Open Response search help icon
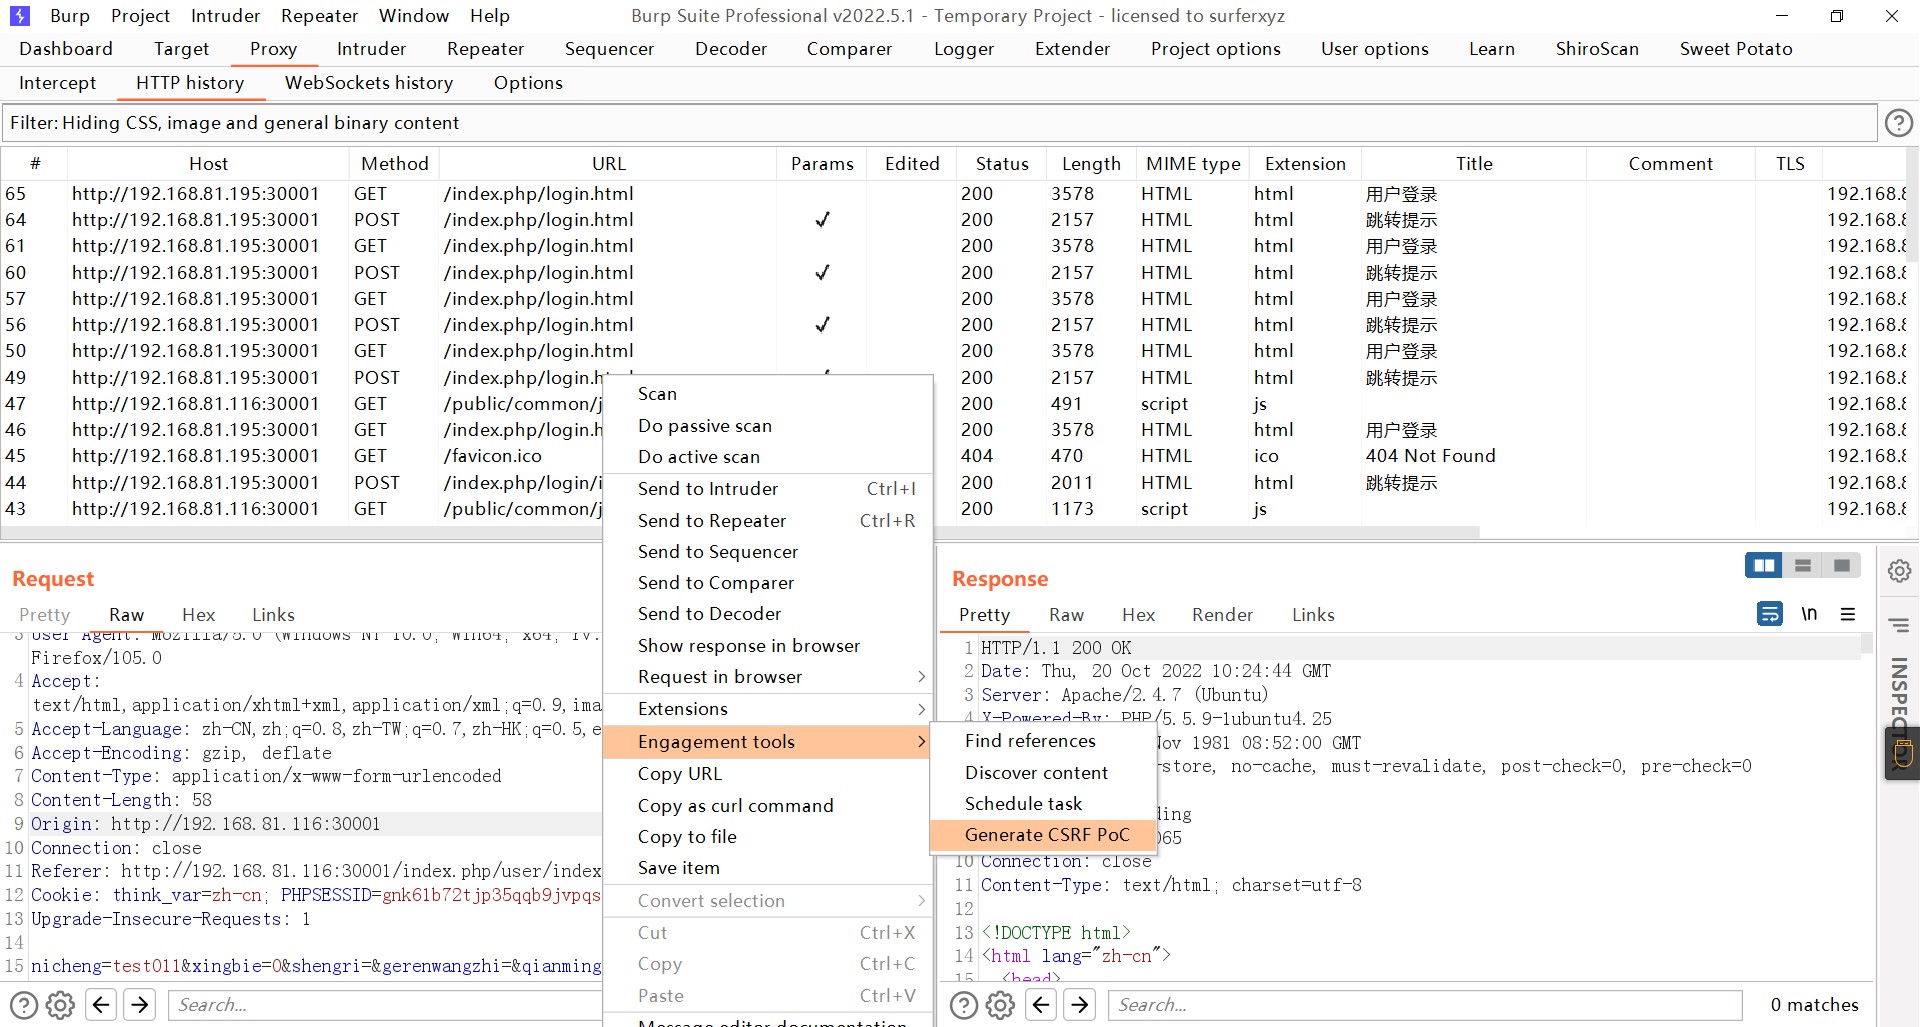Screen dimensions: 1920x1027 [963, 1005]
